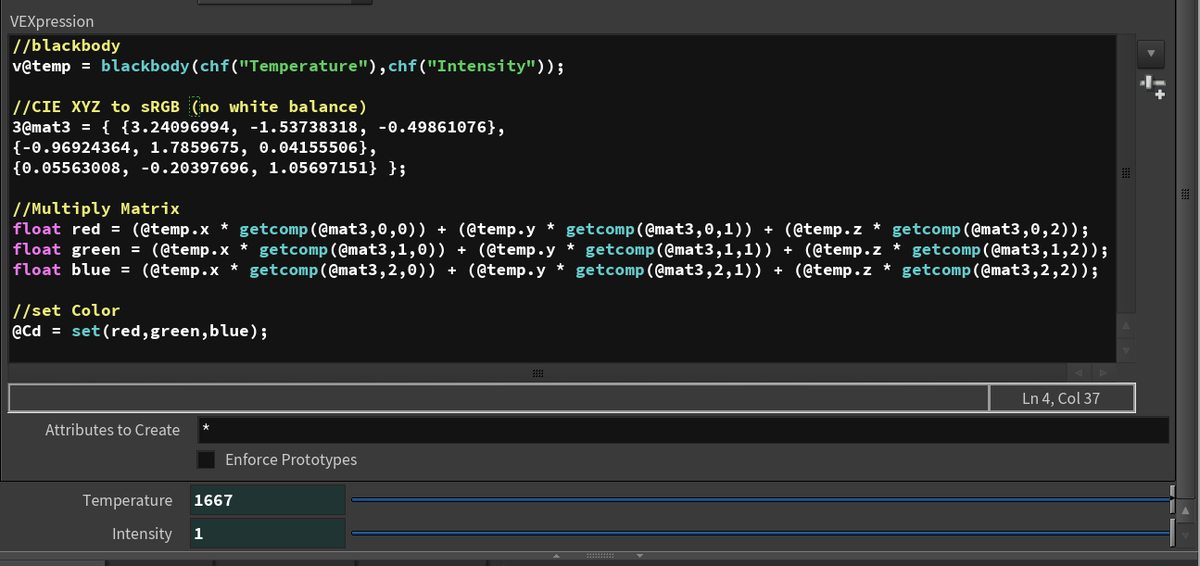
Task: Enable the Enforce Prototypes checkbox
Action: (x=206, y=460)
